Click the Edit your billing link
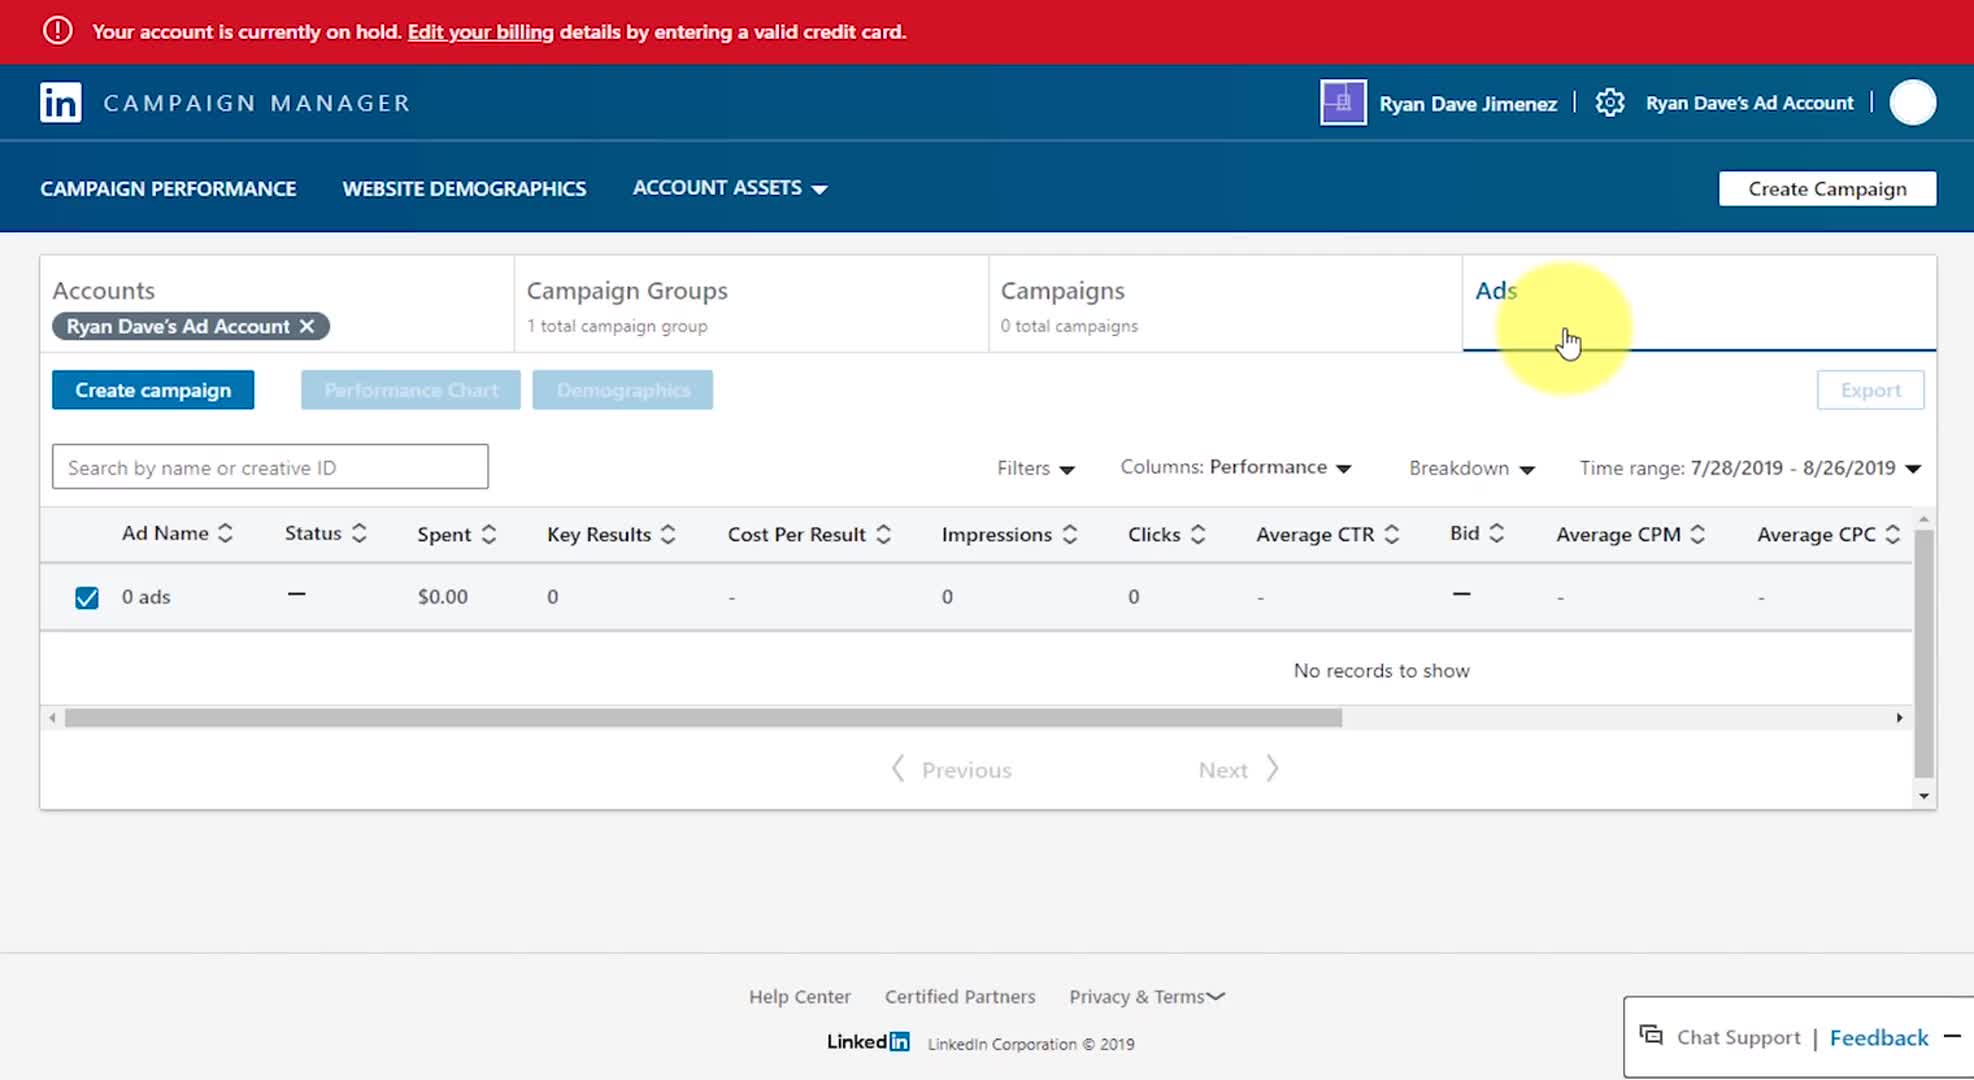The image size is (1974, 1080). (480, 32)
